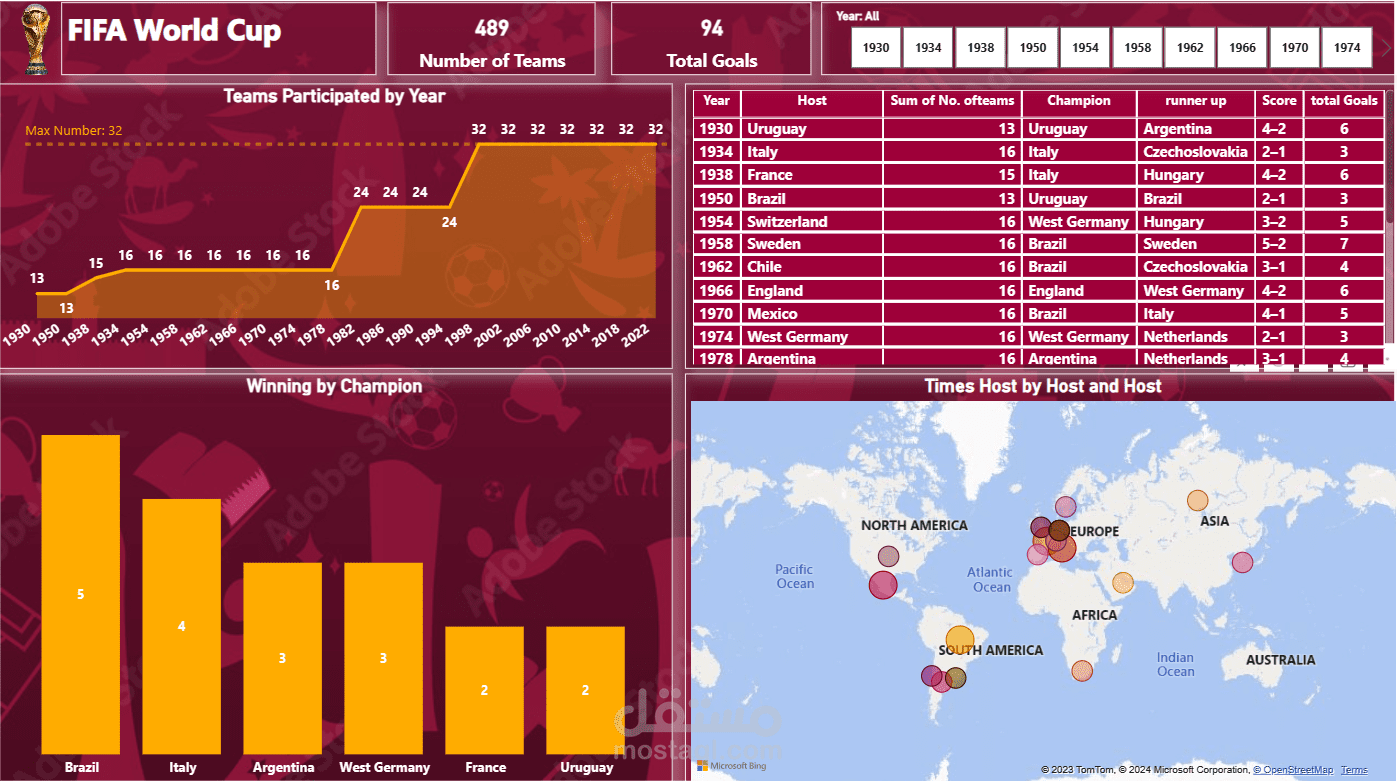The image size is (1397, 781).
Task: Select the 4–1 score cell
Action: pos(1279,314)
